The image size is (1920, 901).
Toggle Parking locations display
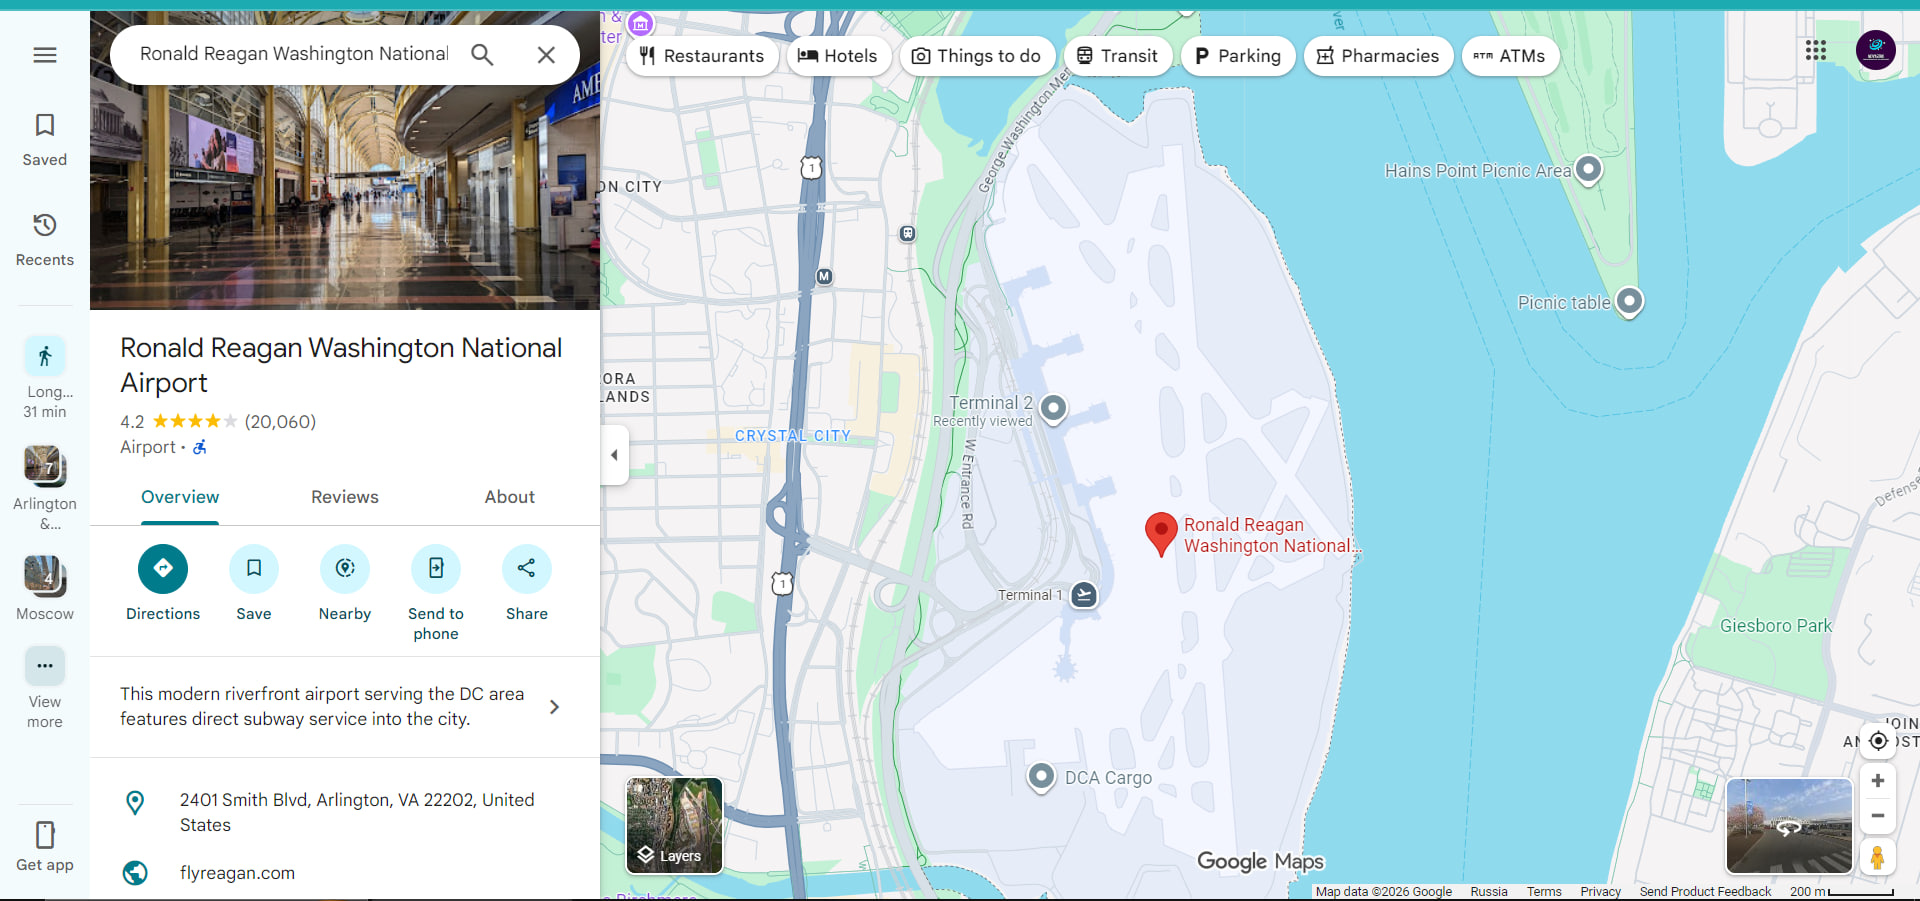(1238, 56)
